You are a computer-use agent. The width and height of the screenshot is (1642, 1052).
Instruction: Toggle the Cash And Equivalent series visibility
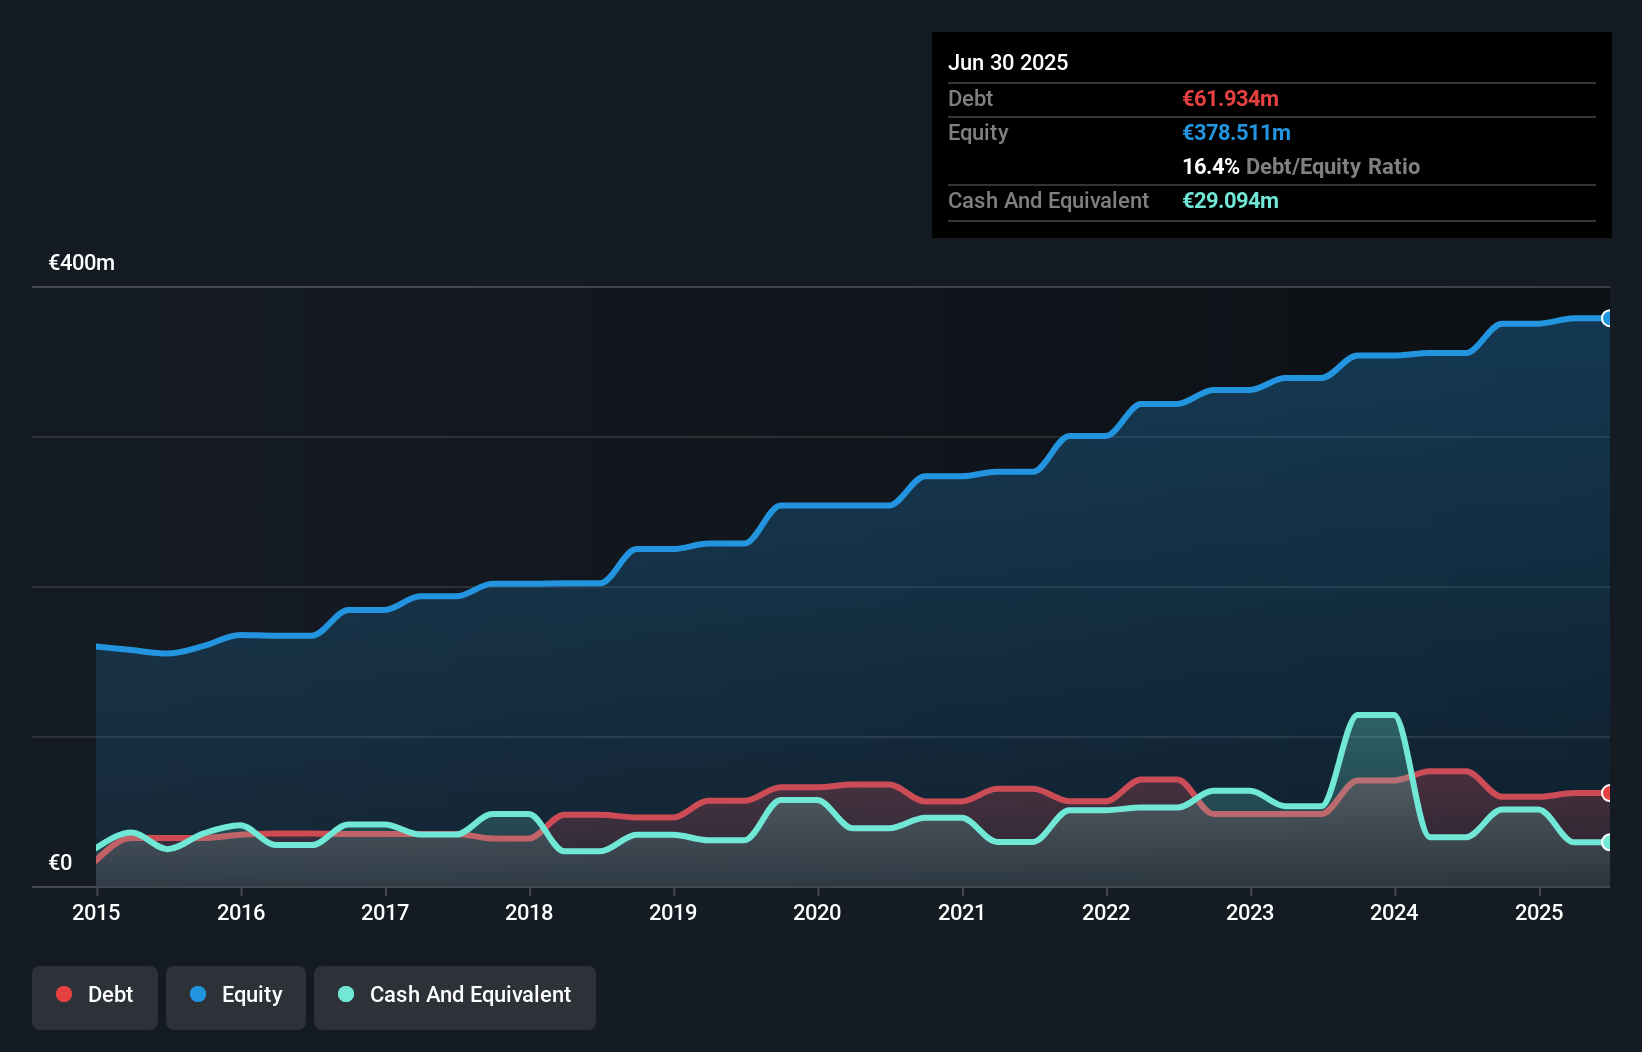(x=455, y=996)
